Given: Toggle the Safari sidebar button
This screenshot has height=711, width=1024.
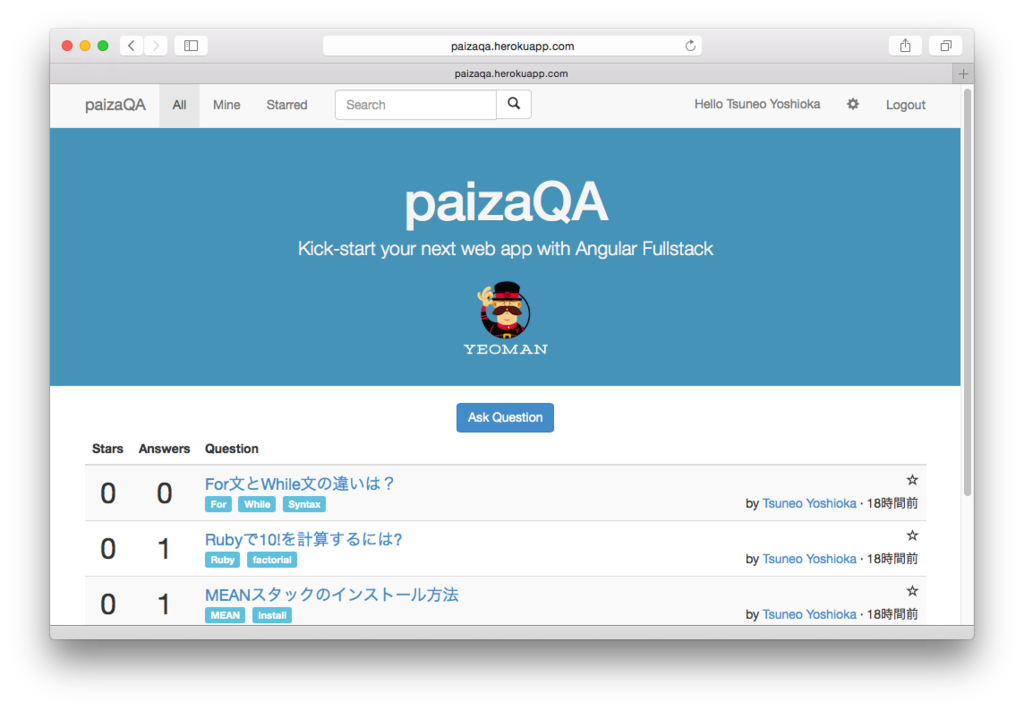Looking at the screenshot, I should [x=191, y=46].
